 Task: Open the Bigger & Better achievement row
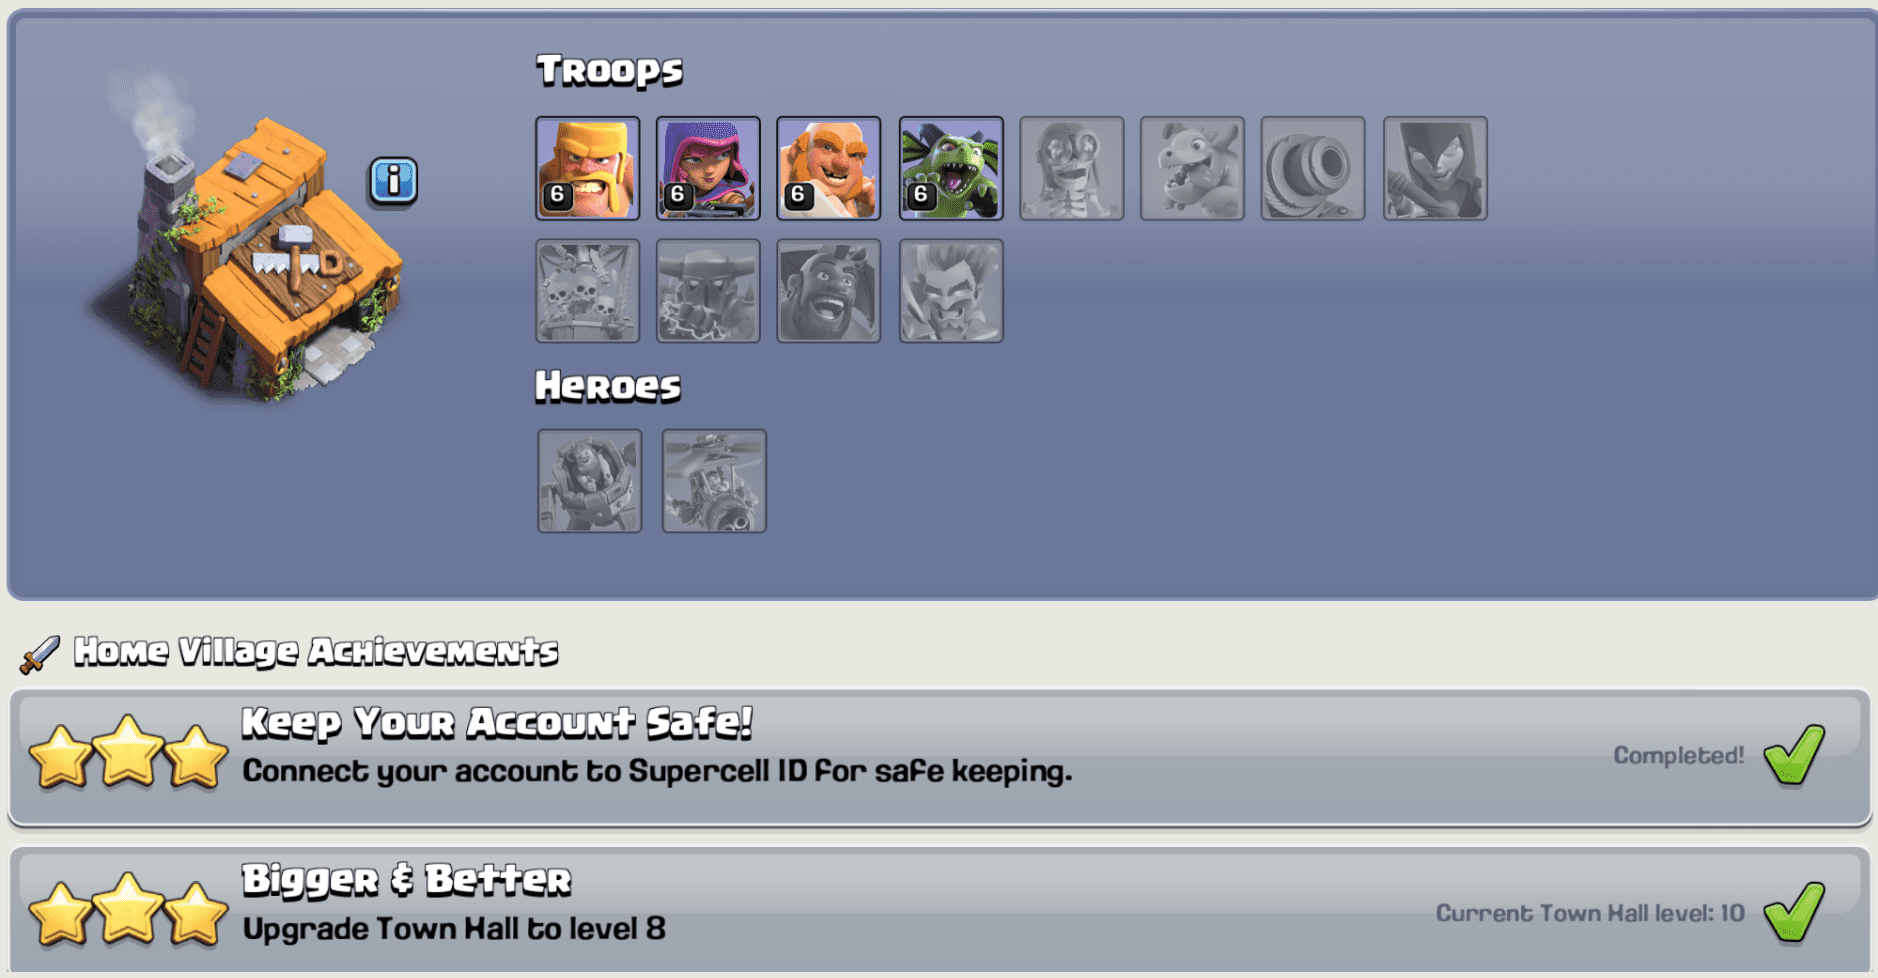click(940, 909)
